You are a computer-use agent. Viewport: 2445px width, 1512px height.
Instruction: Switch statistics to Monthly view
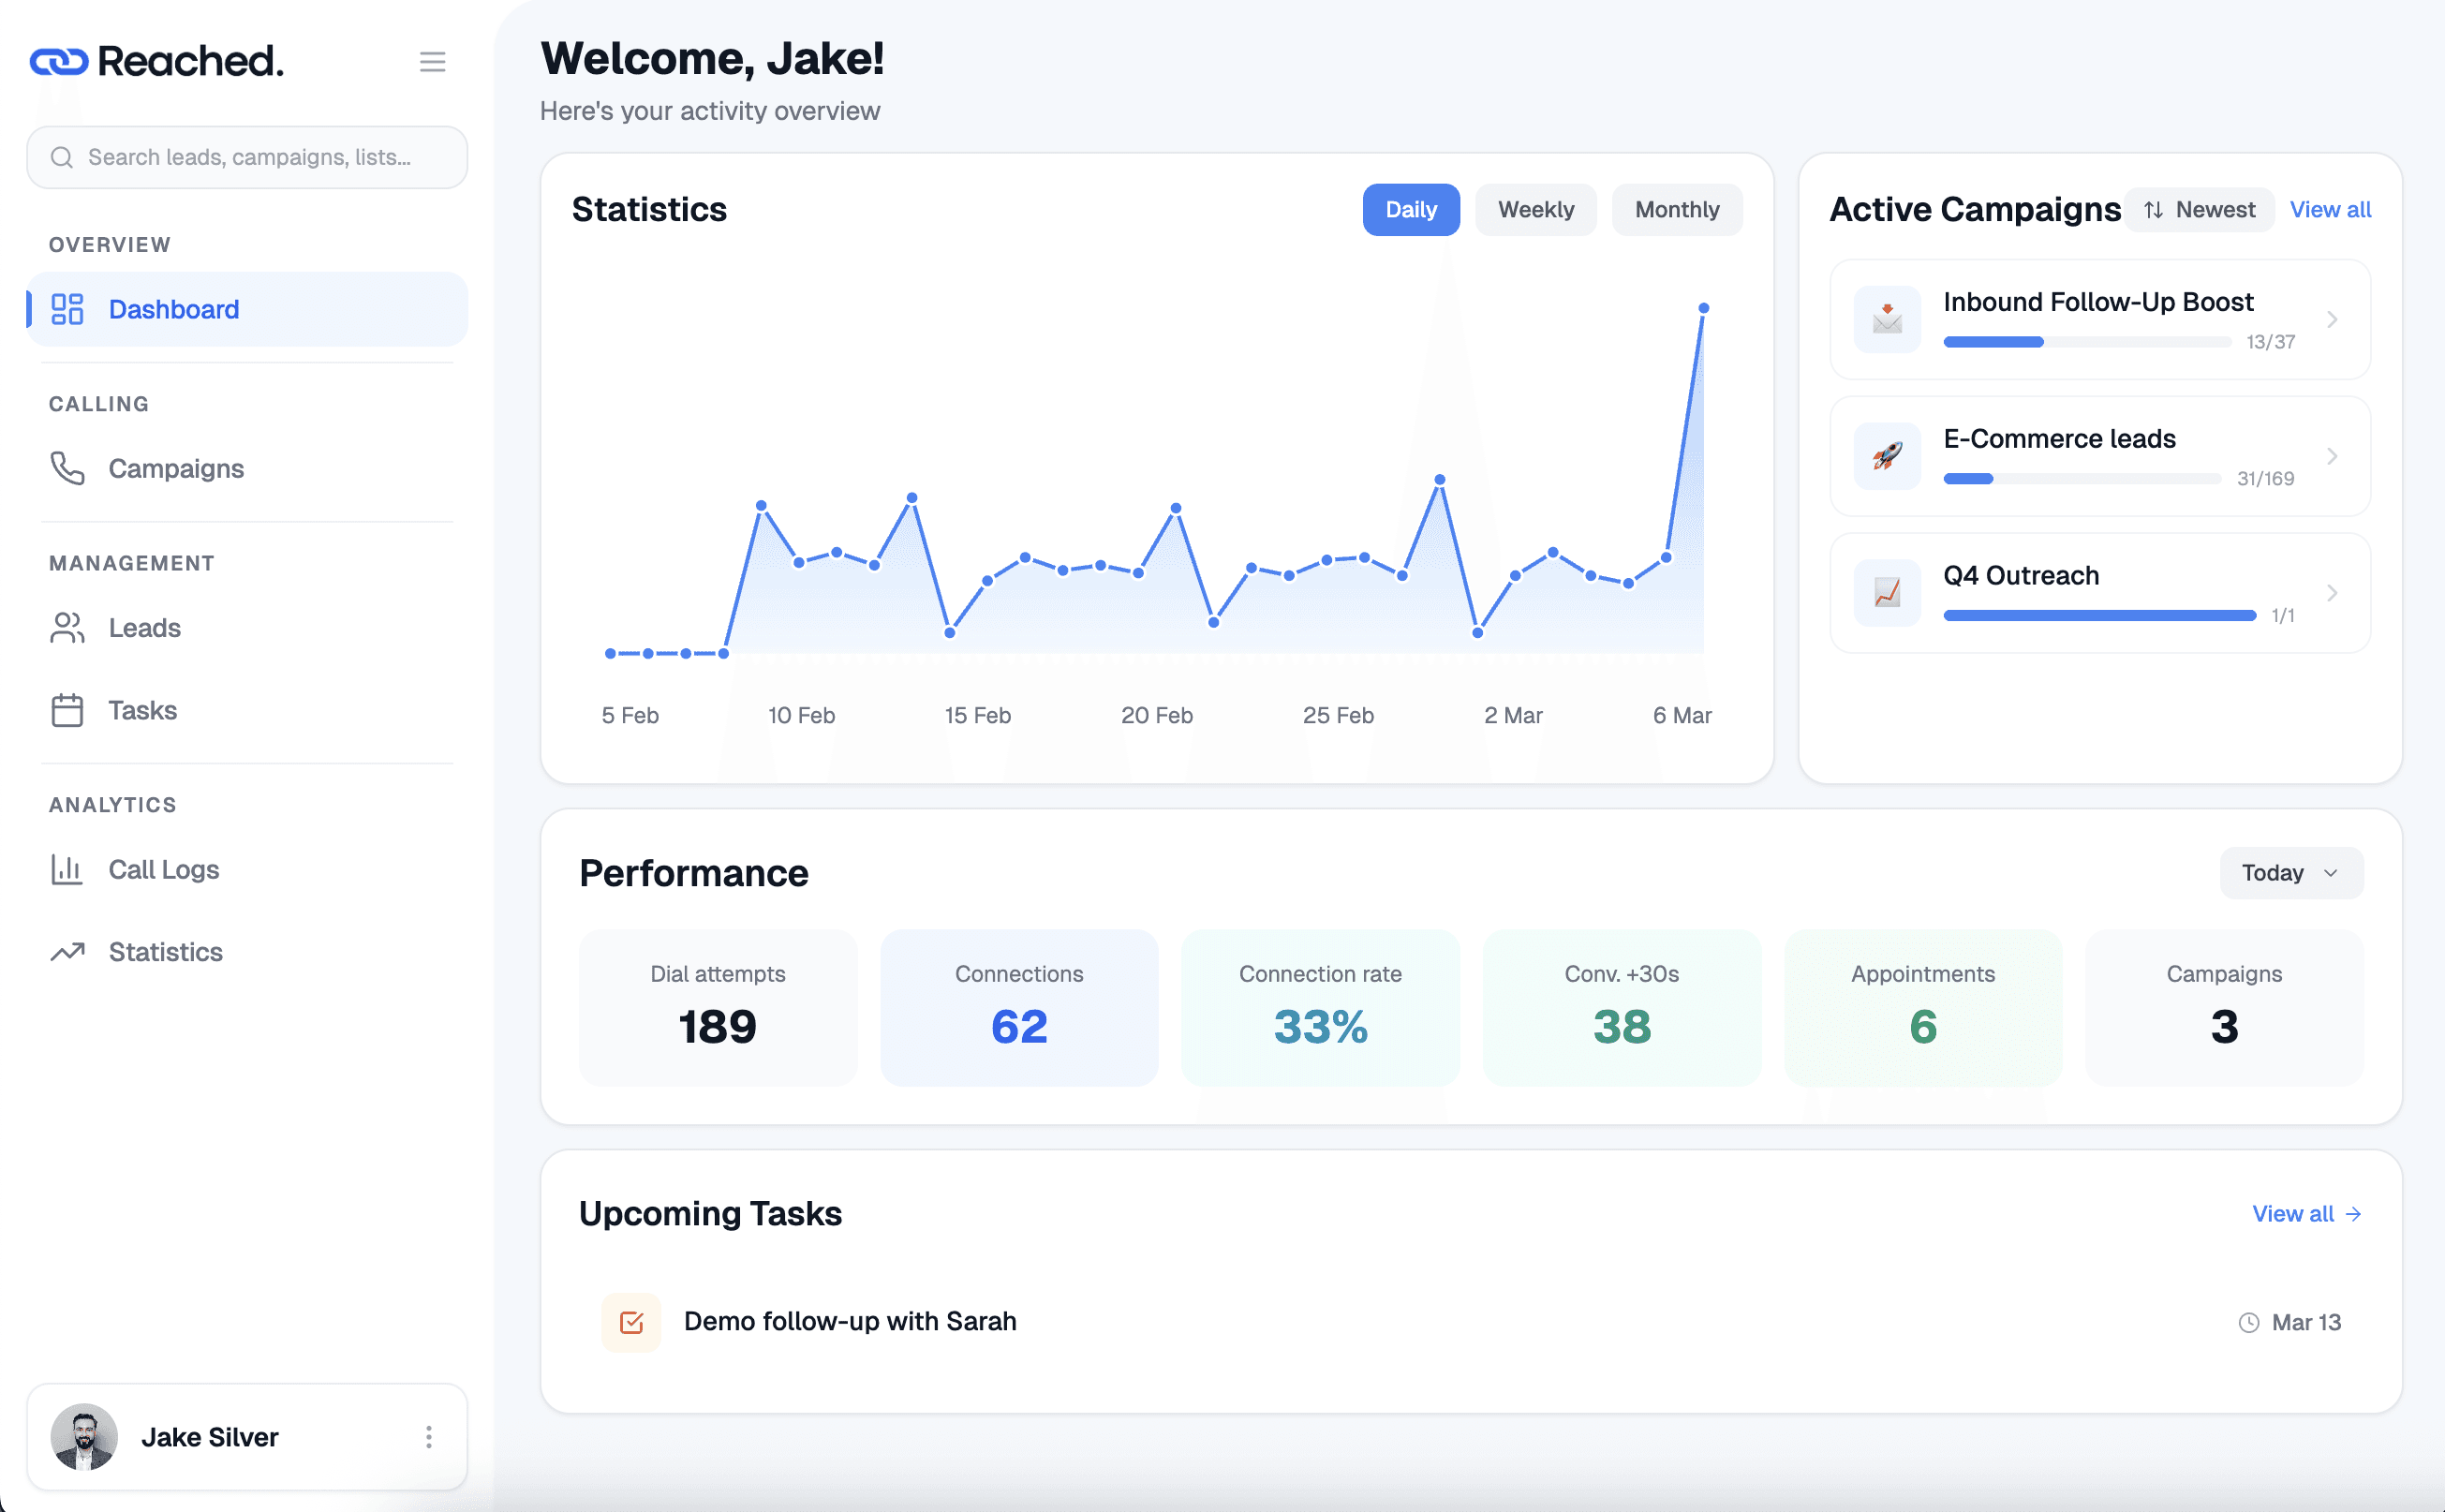1676,209
